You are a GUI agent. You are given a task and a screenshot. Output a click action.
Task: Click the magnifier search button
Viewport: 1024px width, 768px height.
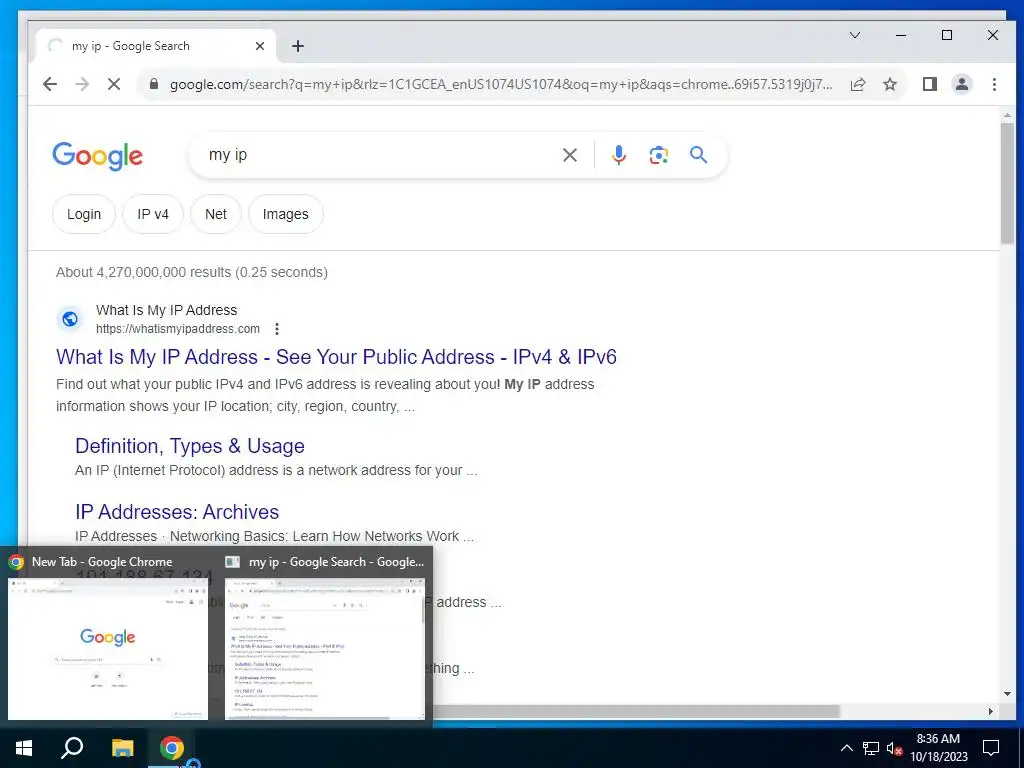[698, 155]
